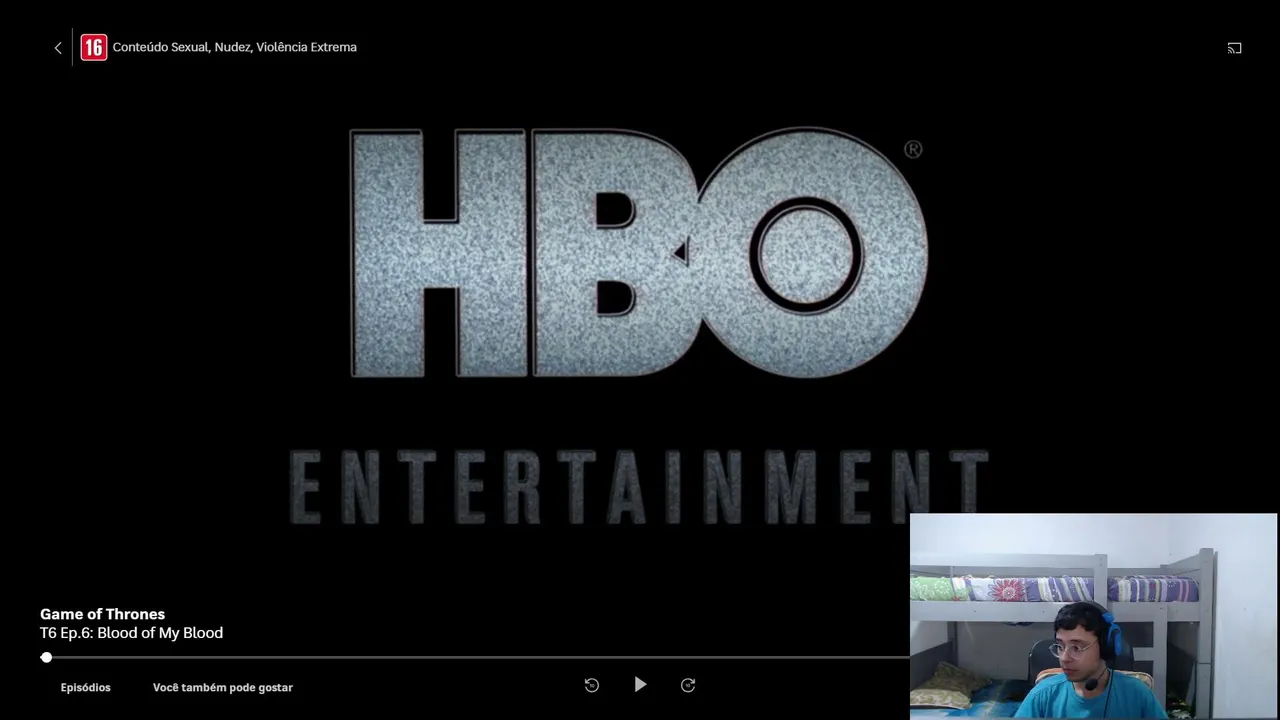Go back using the left arrow

coord(58,47)
